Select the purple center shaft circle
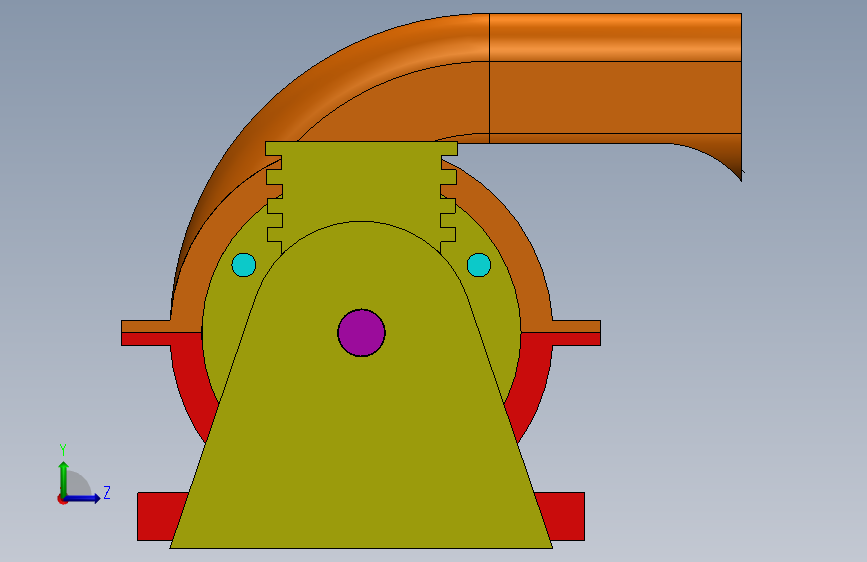The image size is (867, 562). [361, 332]
